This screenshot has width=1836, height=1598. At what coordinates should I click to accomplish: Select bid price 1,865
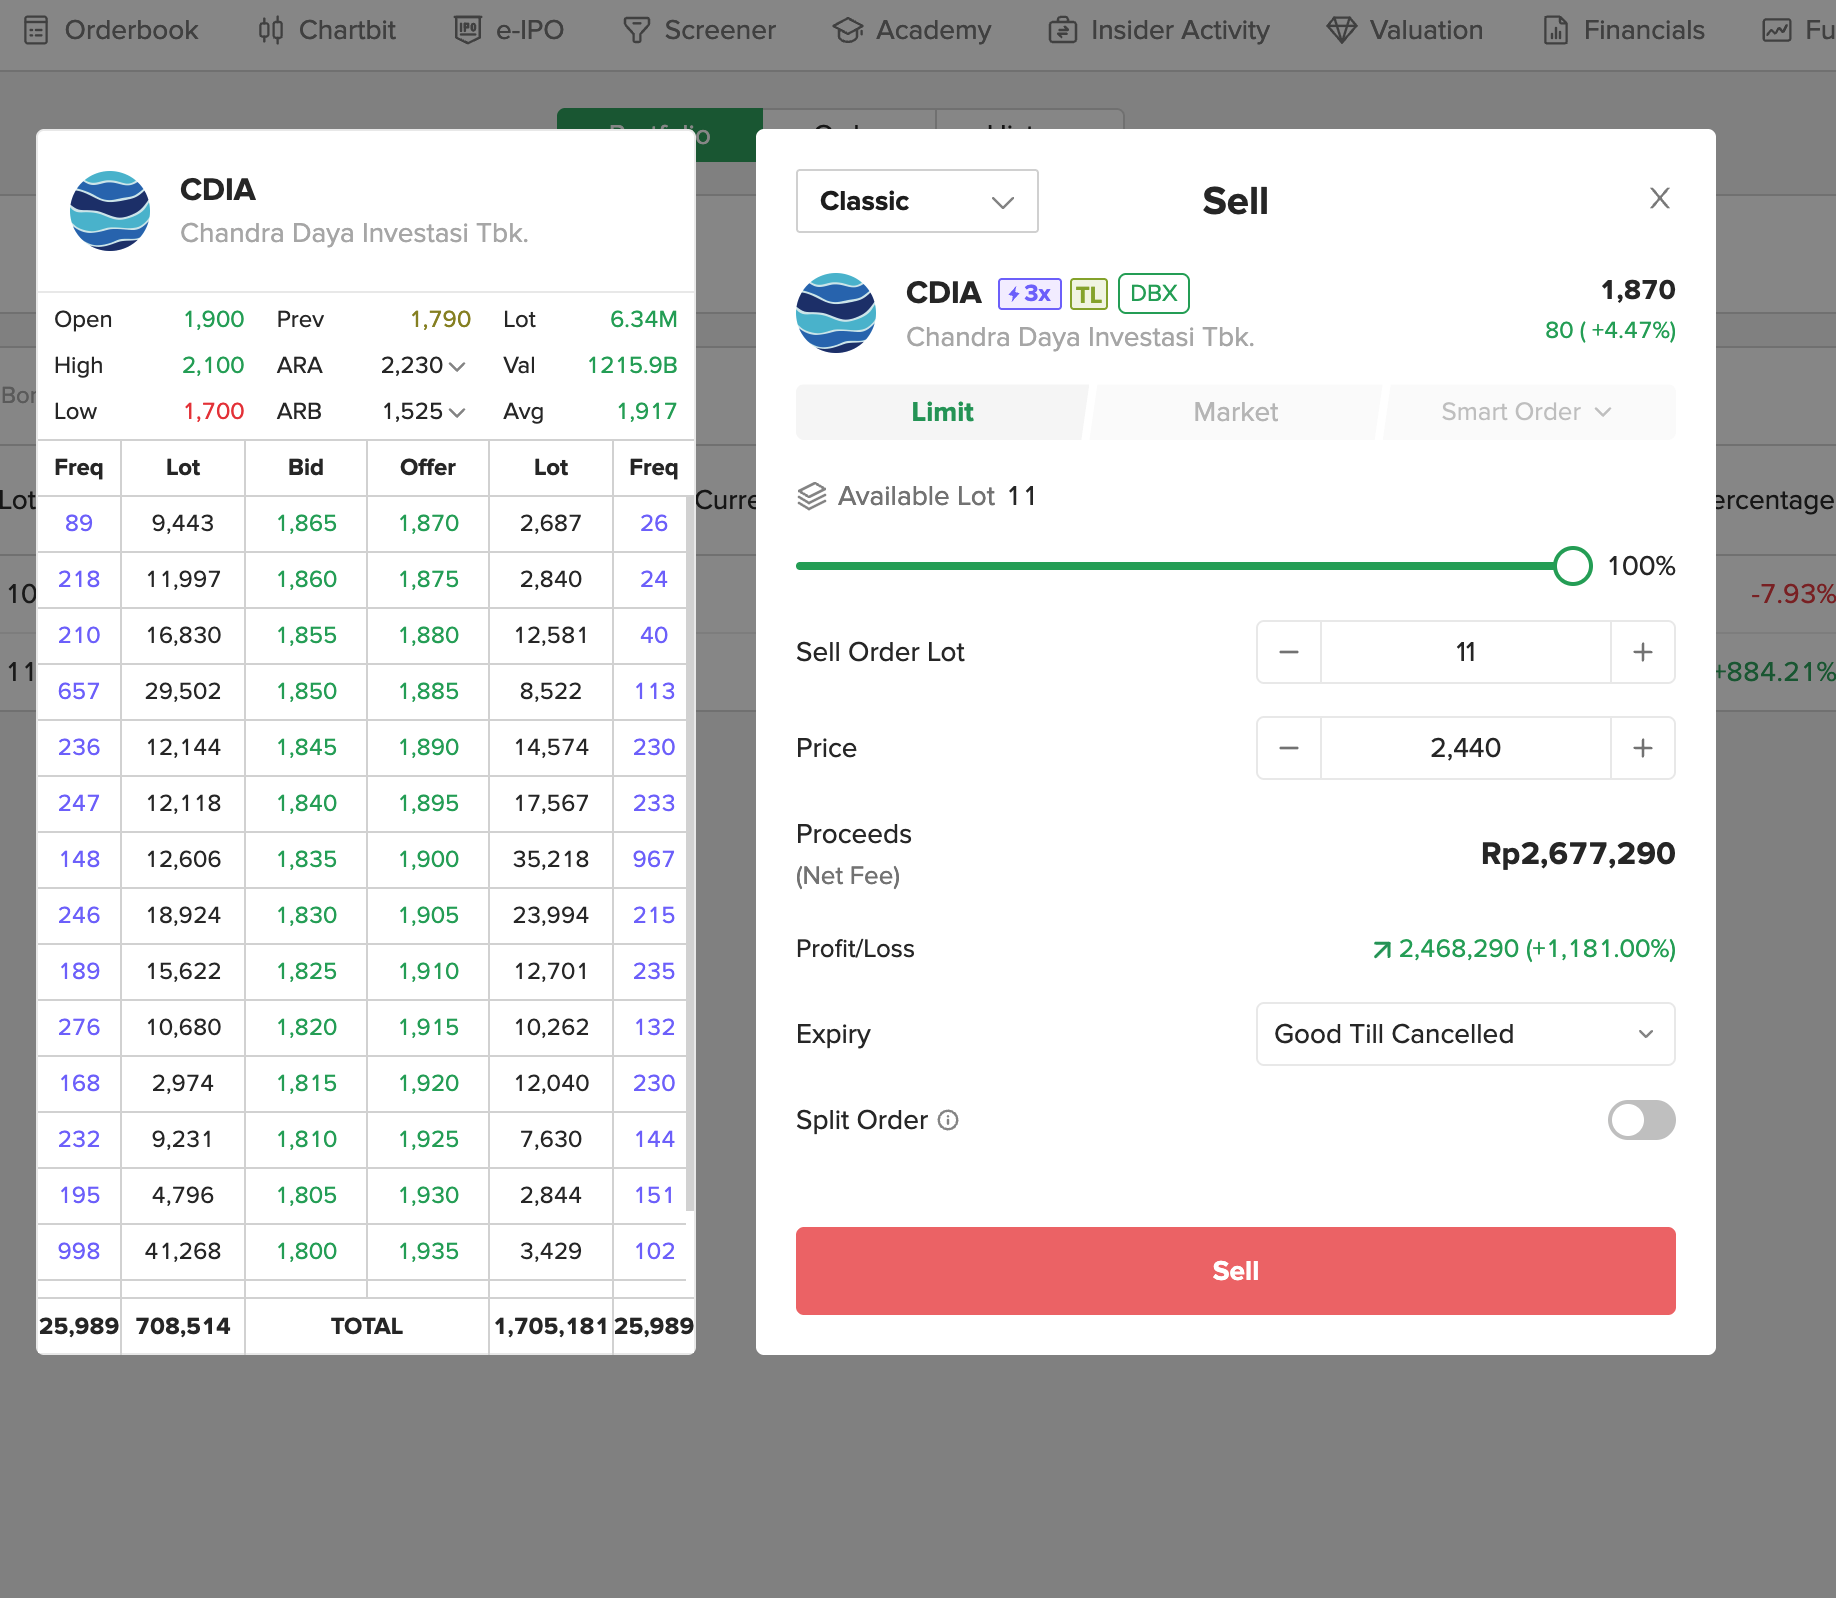(x=306, y=523)
